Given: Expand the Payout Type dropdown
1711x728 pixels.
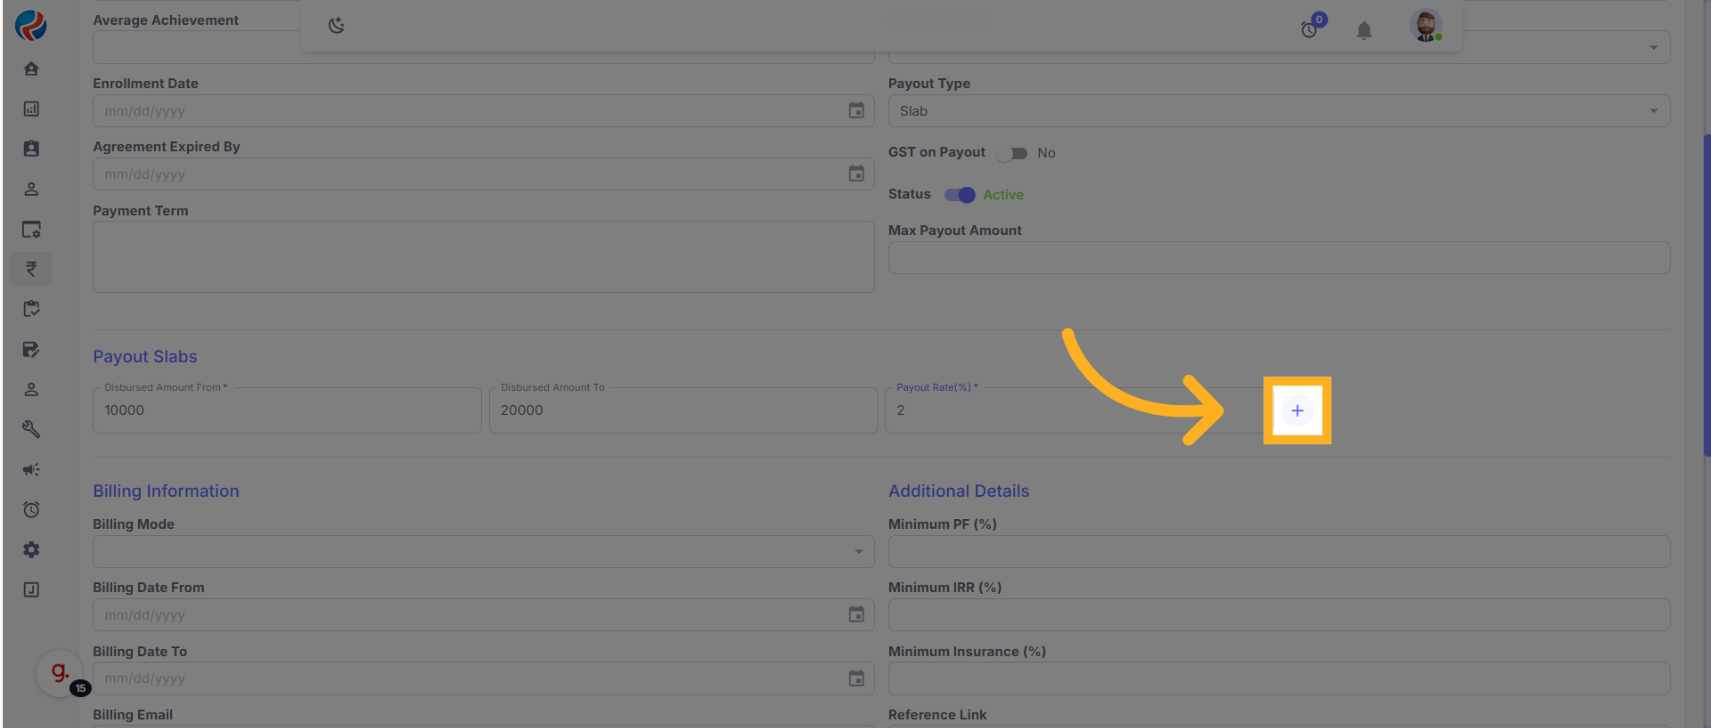Looking at the screenshot, I should click(x=1278, y=111).
